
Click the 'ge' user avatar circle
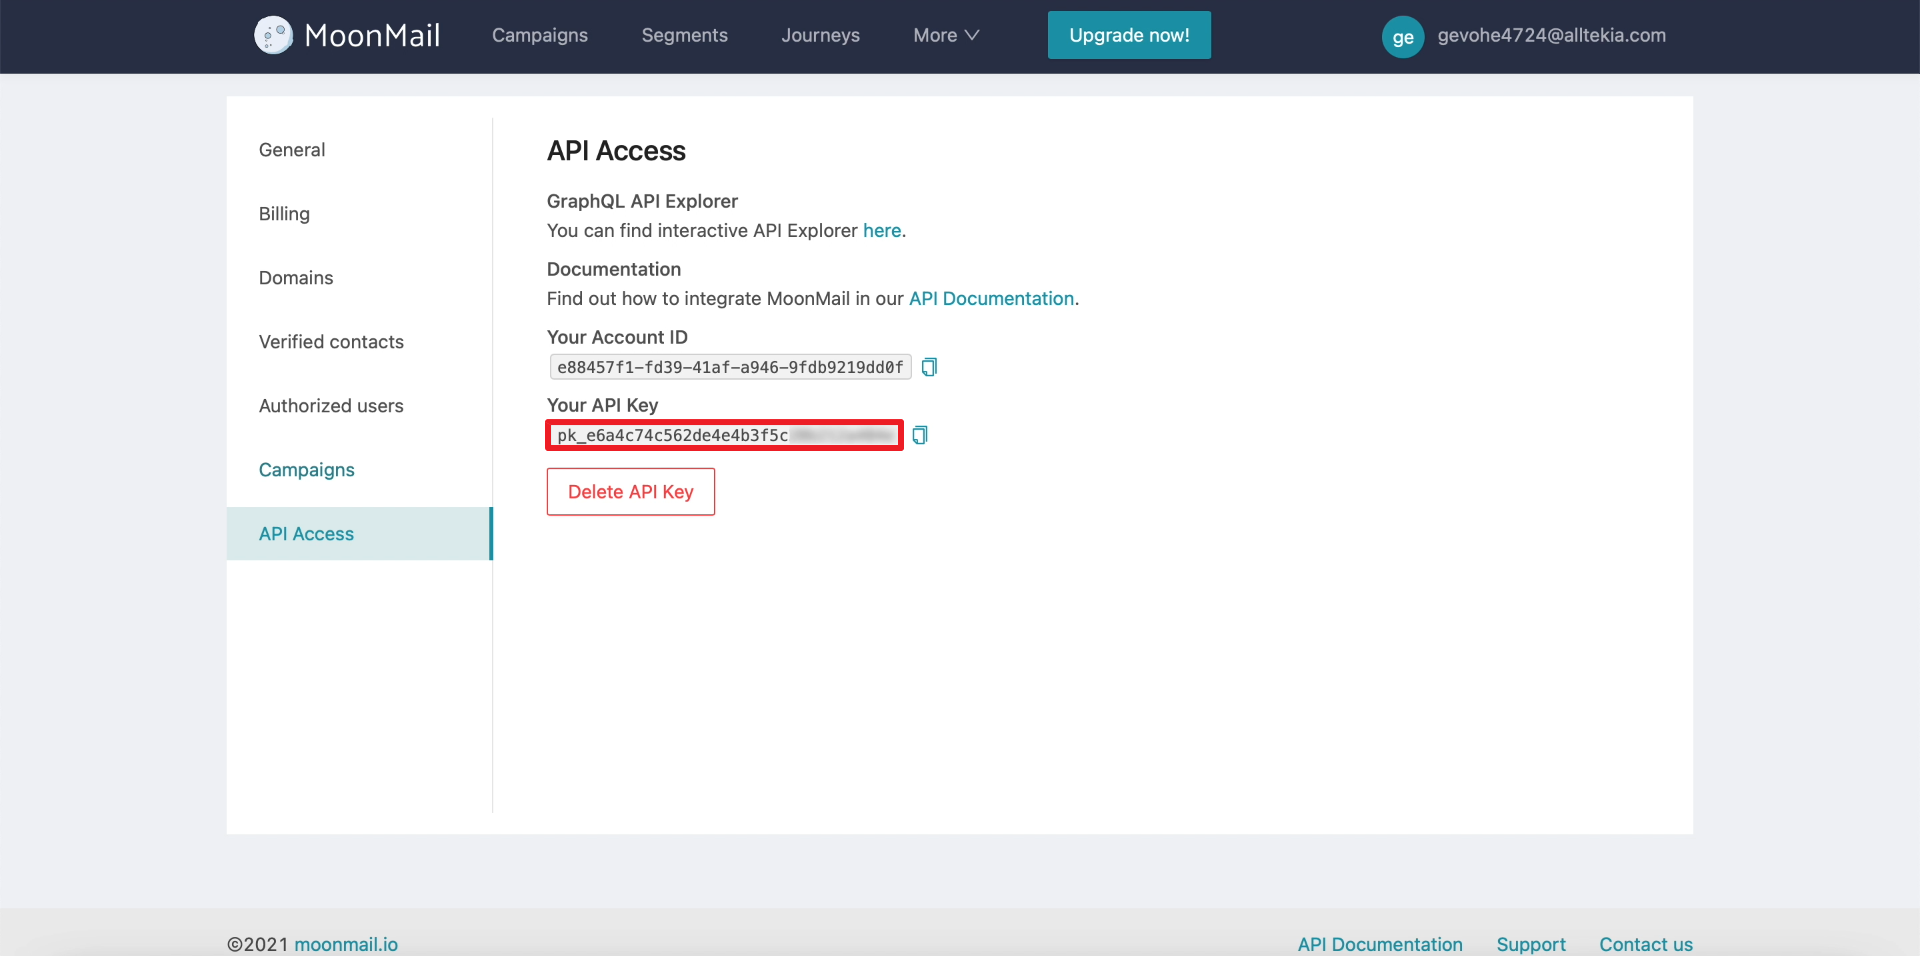tap(1403, 37)
